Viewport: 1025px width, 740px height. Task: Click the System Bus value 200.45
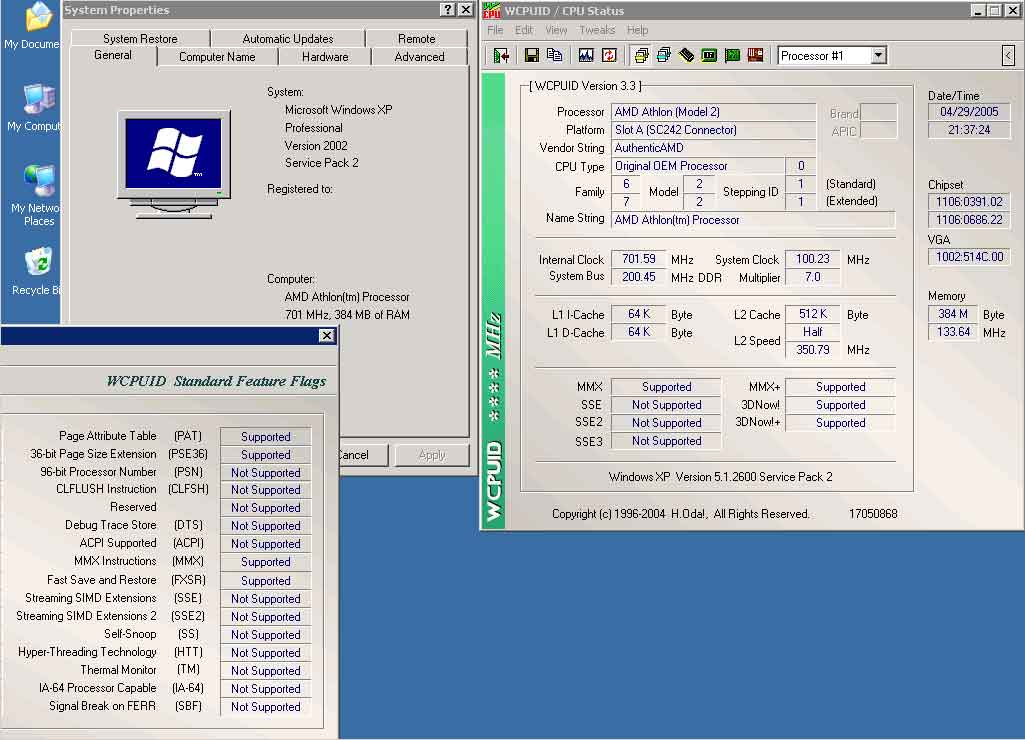639,277
